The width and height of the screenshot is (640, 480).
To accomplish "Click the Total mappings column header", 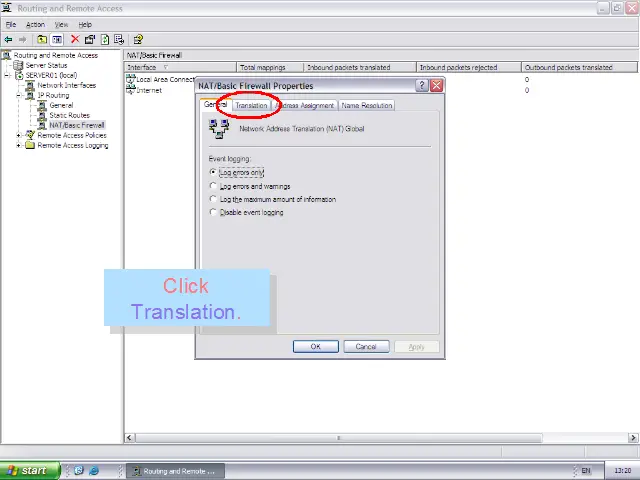I will pos(270,67).
